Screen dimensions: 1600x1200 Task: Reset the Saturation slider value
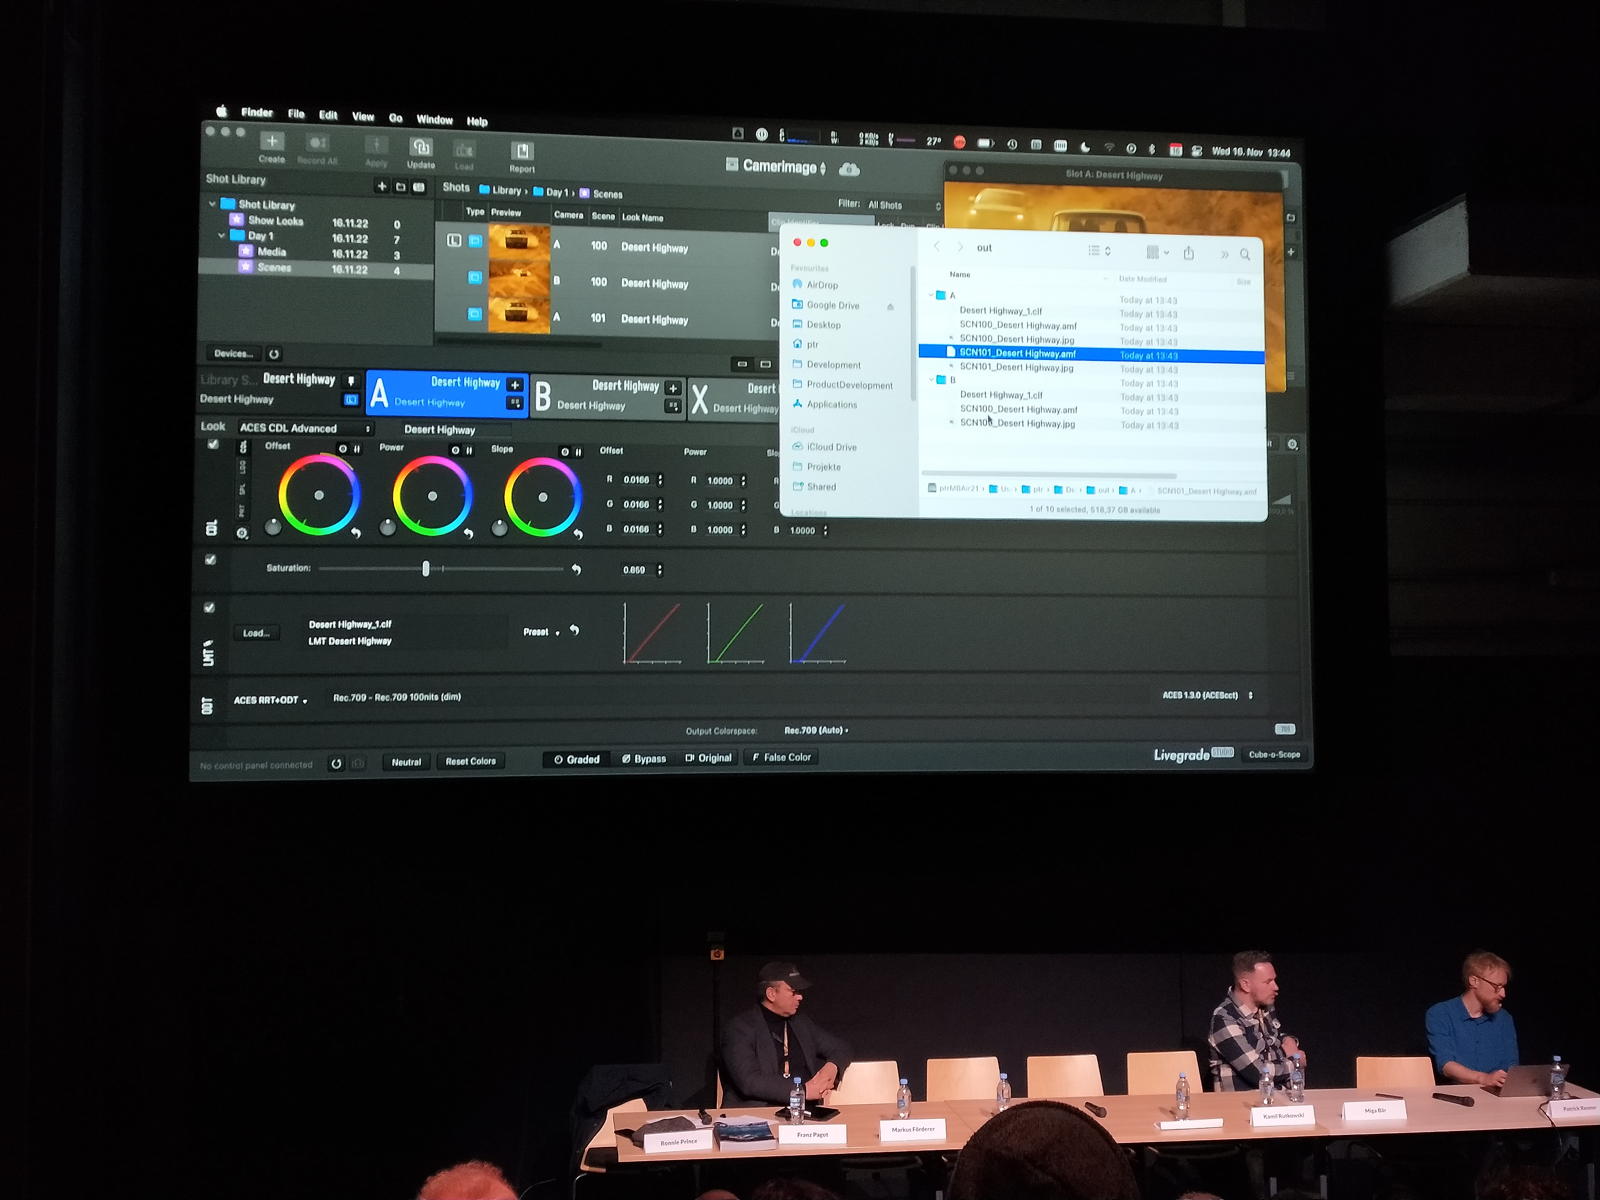tap(576, 570)
